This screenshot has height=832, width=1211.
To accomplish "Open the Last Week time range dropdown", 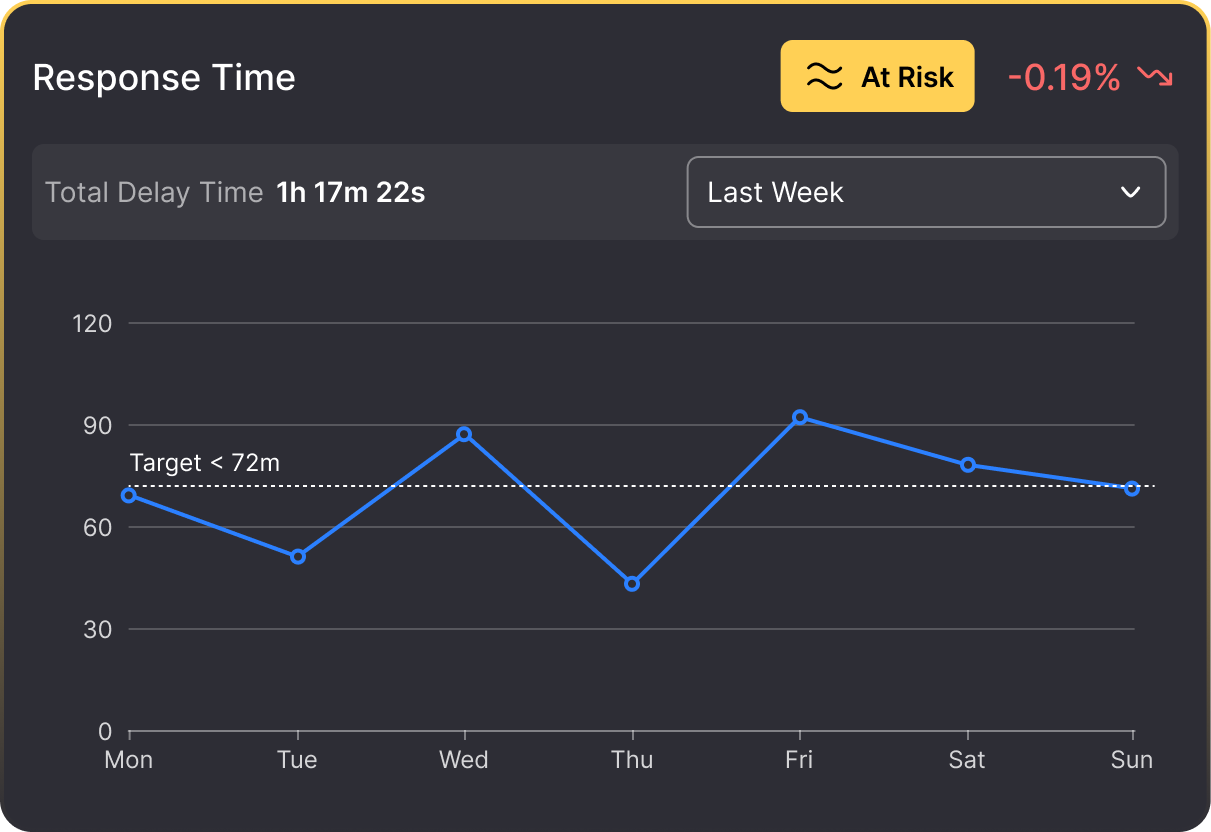I will 927,192.
